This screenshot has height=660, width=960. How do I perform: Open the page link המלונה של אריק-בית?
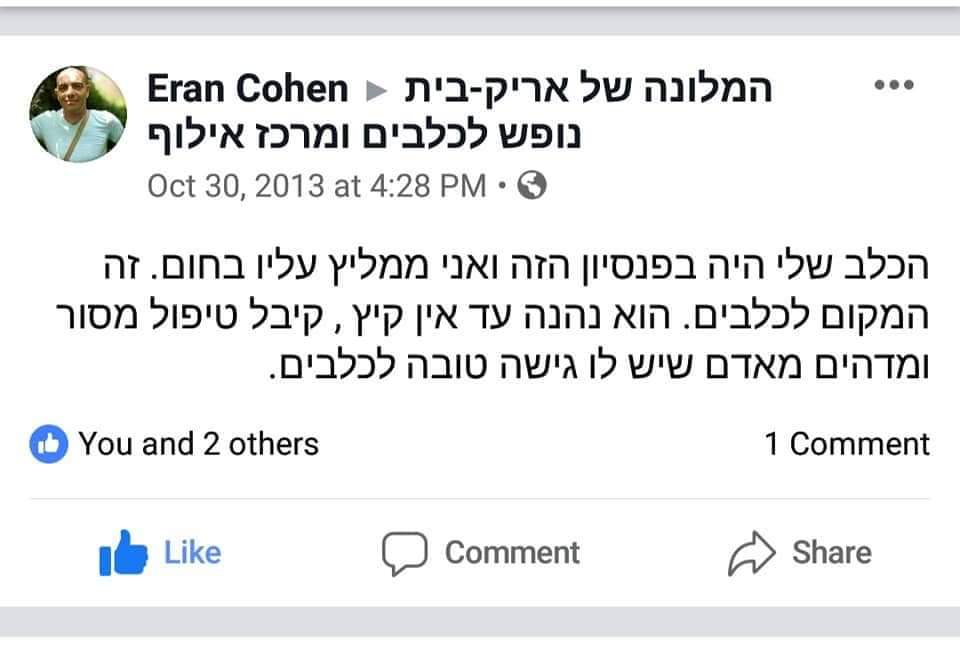point(587,90)
